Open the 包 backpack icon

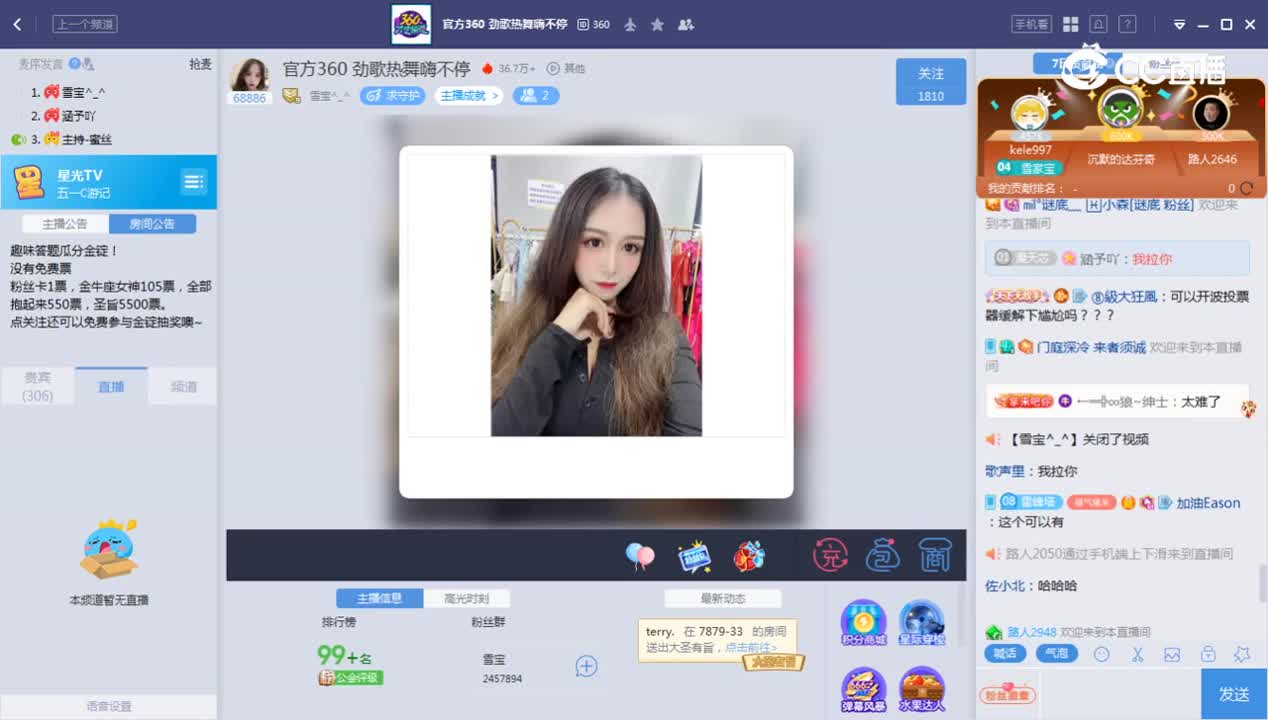[x=882, y=555]
